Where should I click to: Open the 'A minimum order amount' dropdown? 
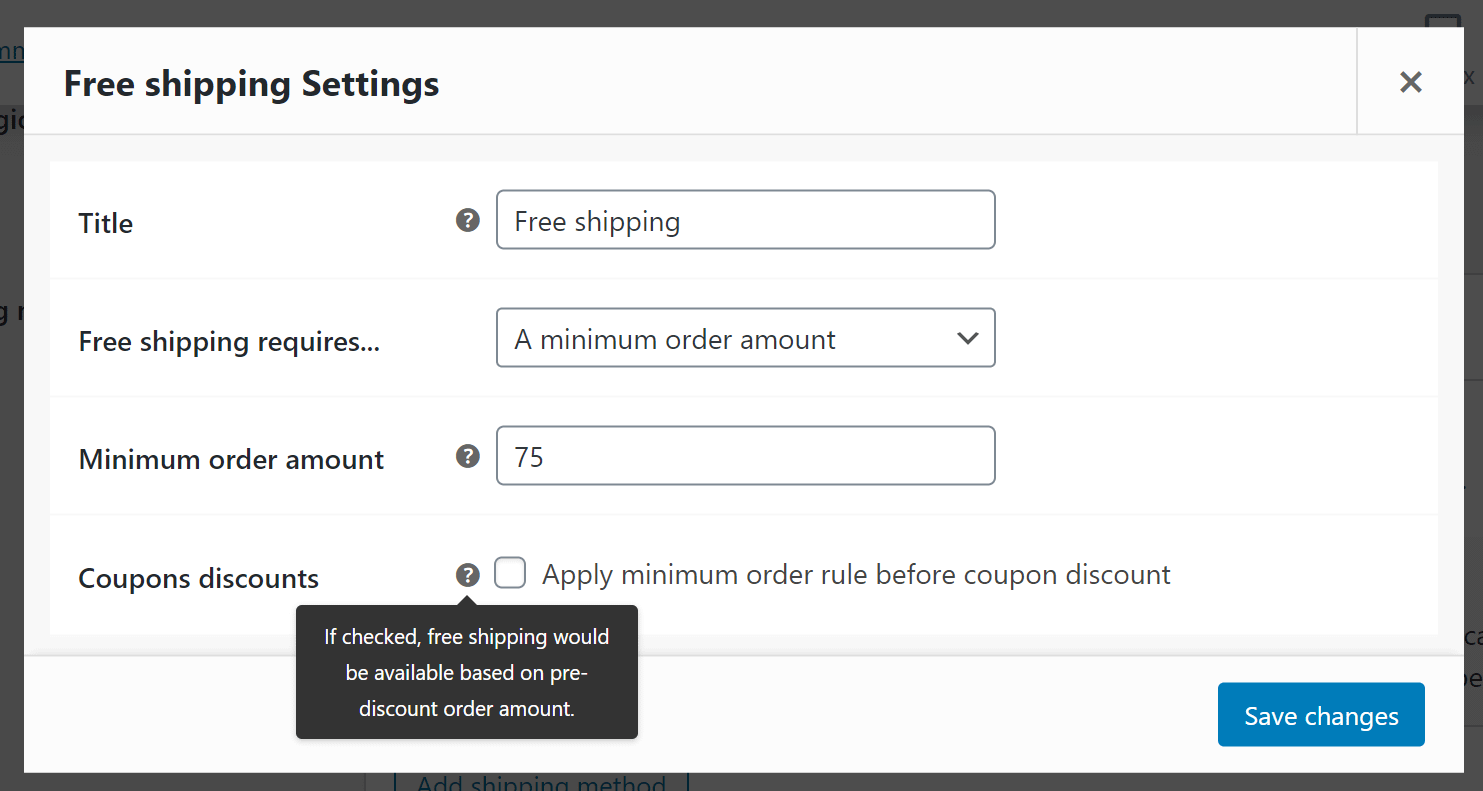[x=746, y=338]
